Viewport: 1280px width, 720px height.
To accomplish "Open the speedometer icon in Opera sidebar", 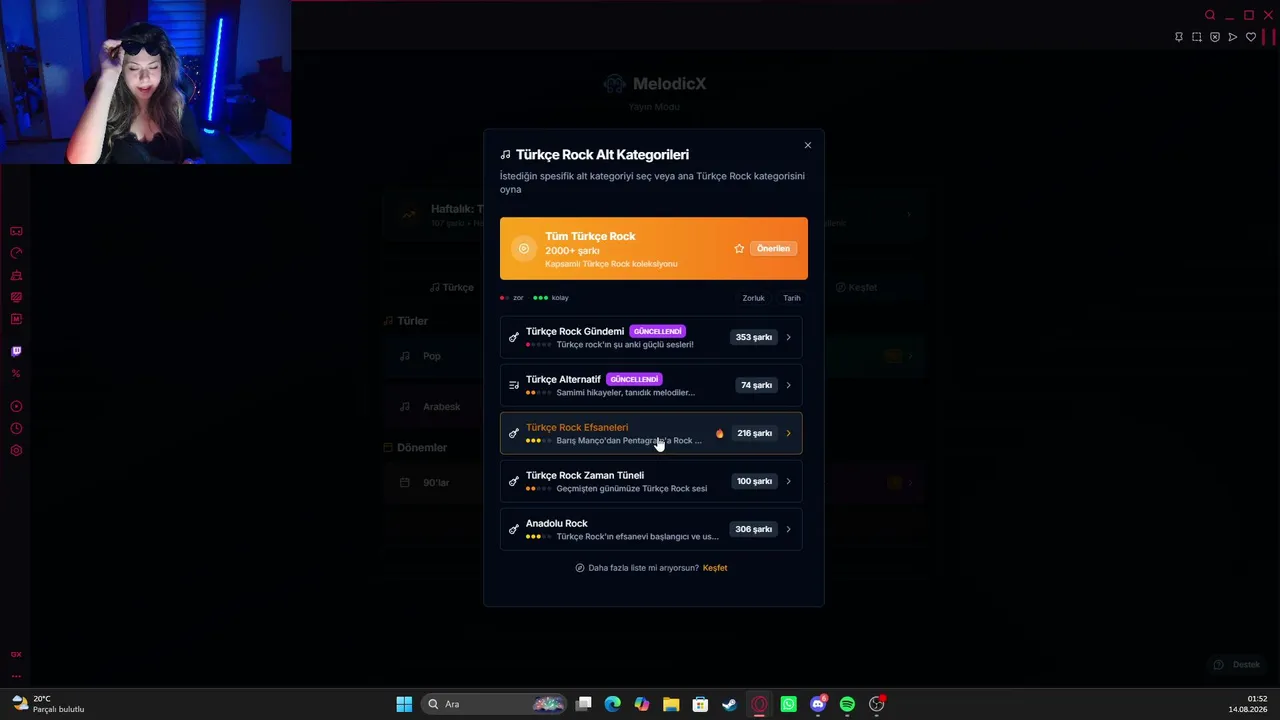I will click(16, 253).
